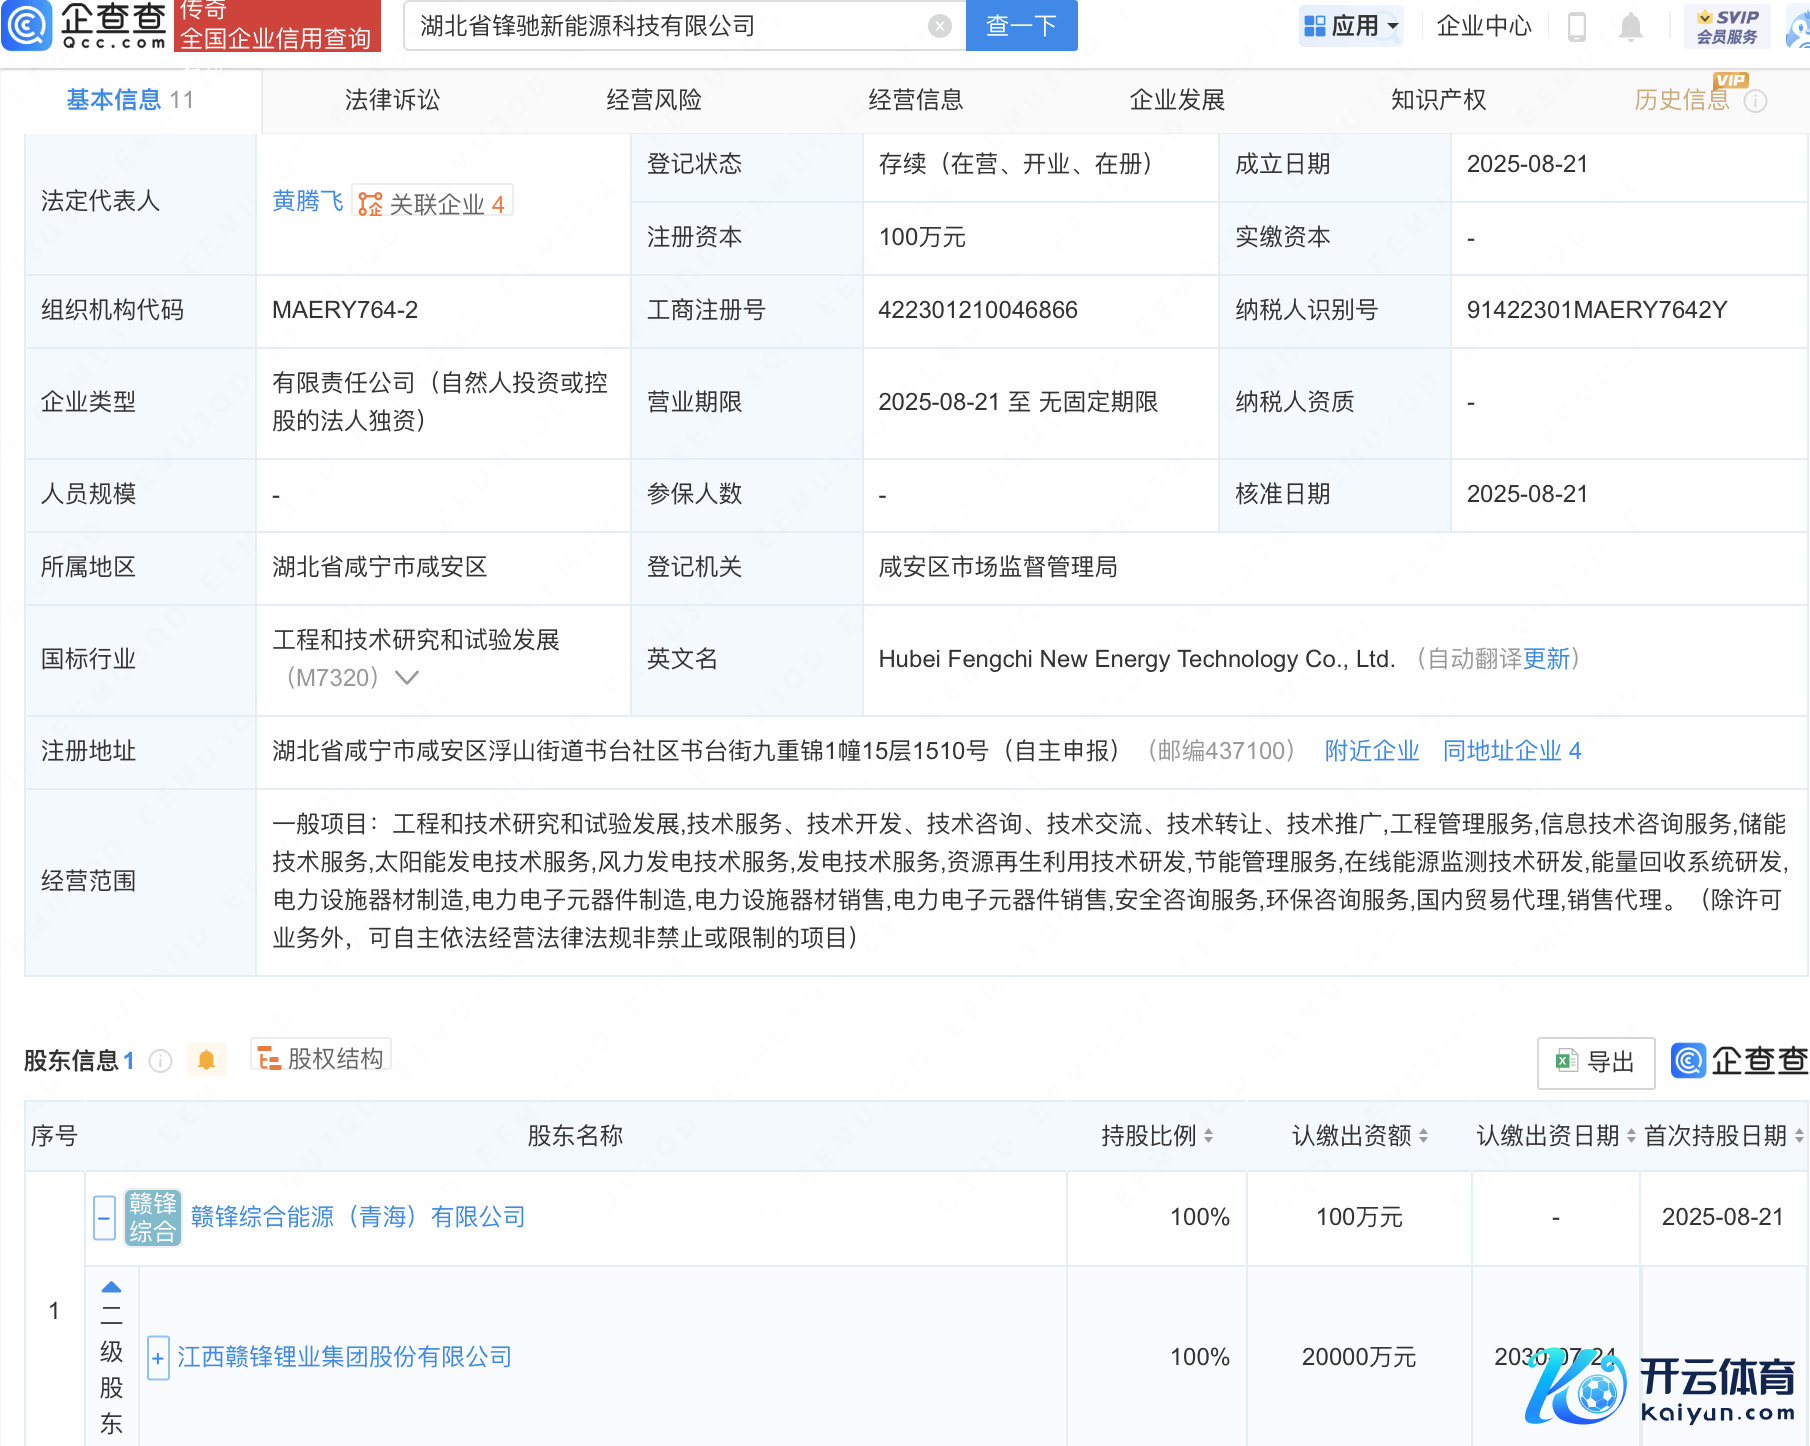Click the SVIP member service badge
This screenshot has width=1810, height=1446.
(1727, 26)
